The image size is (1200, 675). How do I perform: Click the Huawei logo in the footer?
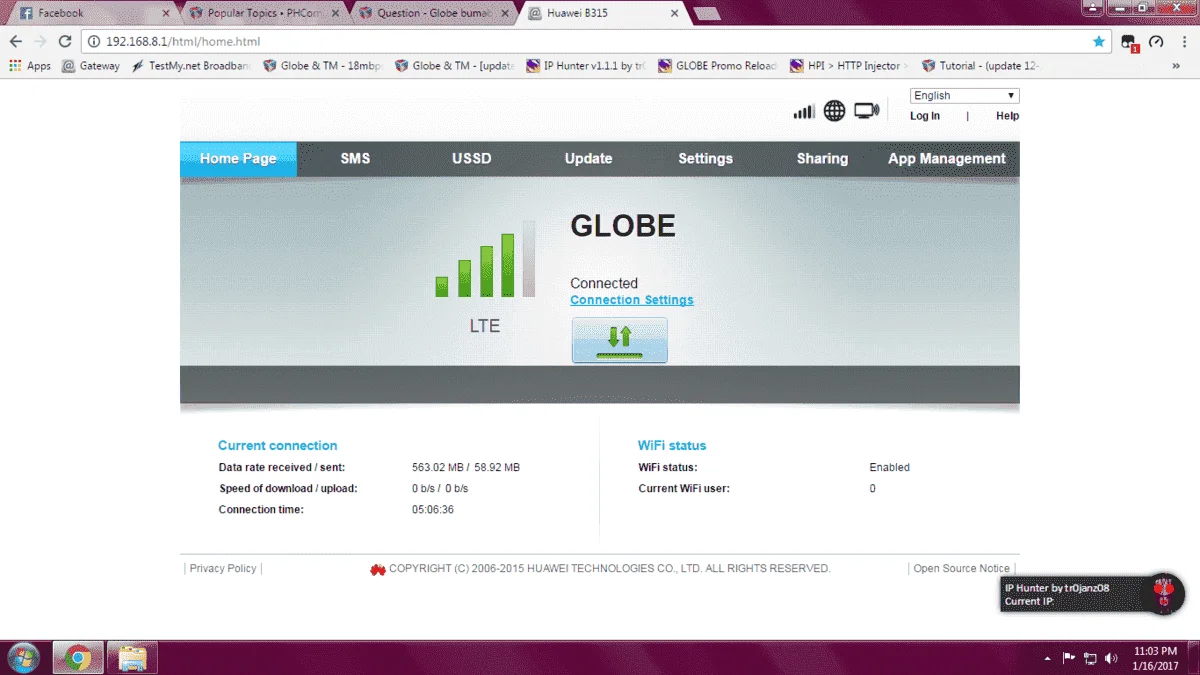(378, 569)
